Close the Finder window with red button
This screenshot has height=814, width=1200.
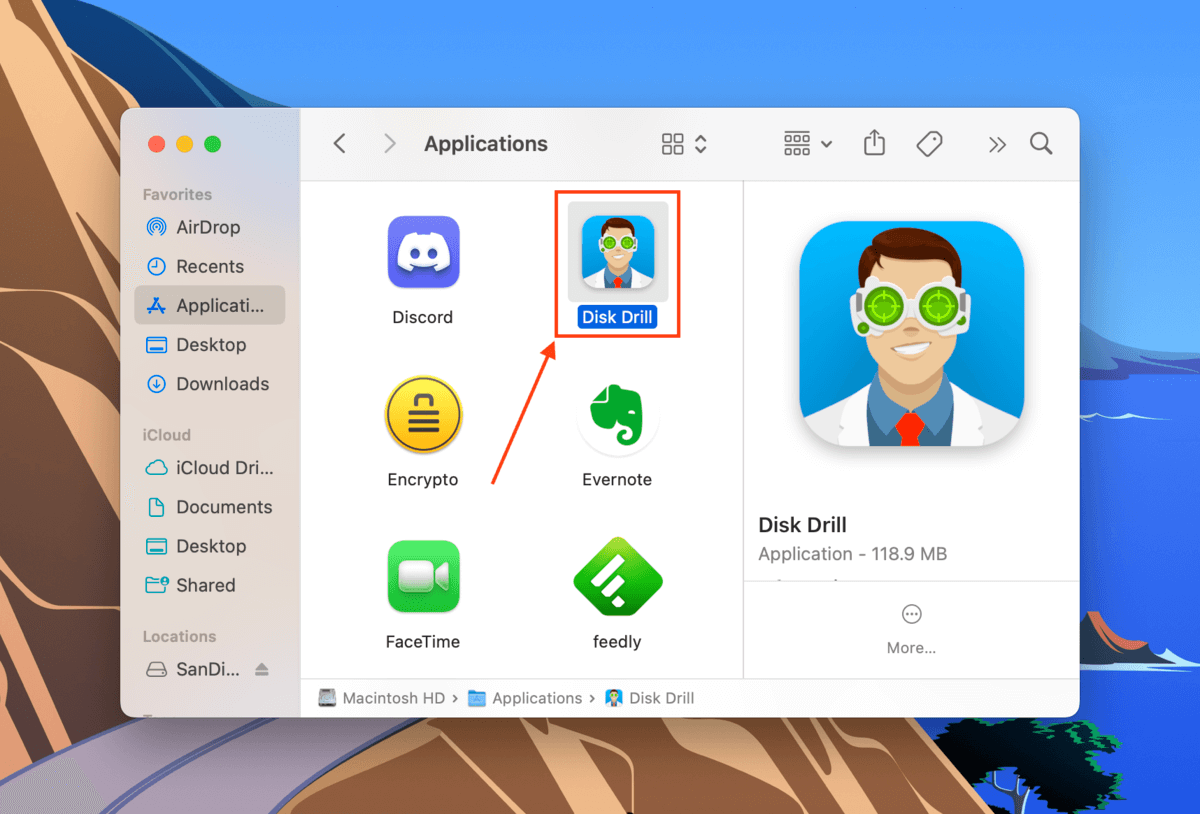point(156,144)
